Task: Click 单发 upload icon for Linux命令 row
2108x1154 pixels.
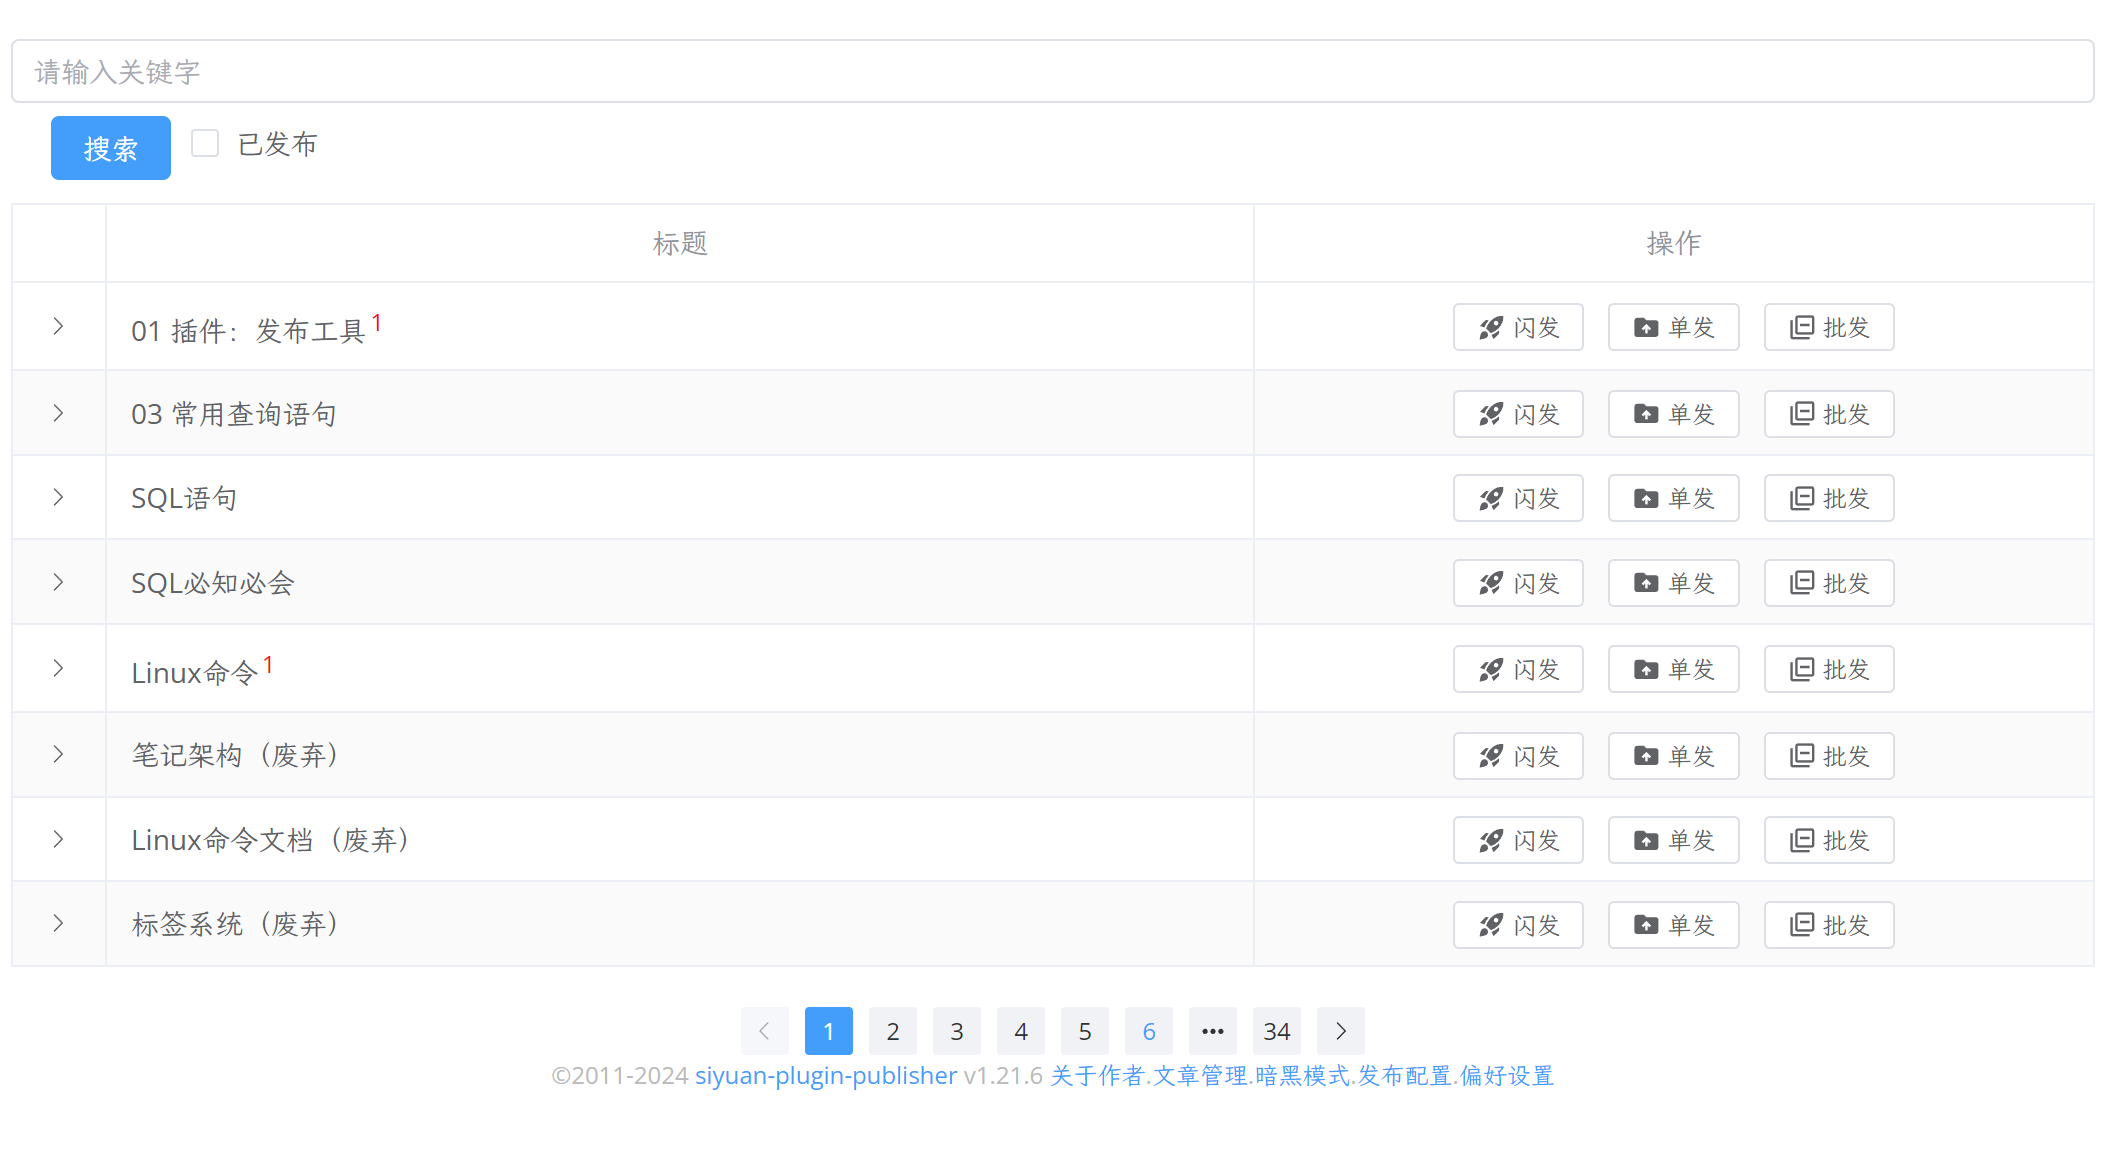Action: click(x=1646, y=669)
